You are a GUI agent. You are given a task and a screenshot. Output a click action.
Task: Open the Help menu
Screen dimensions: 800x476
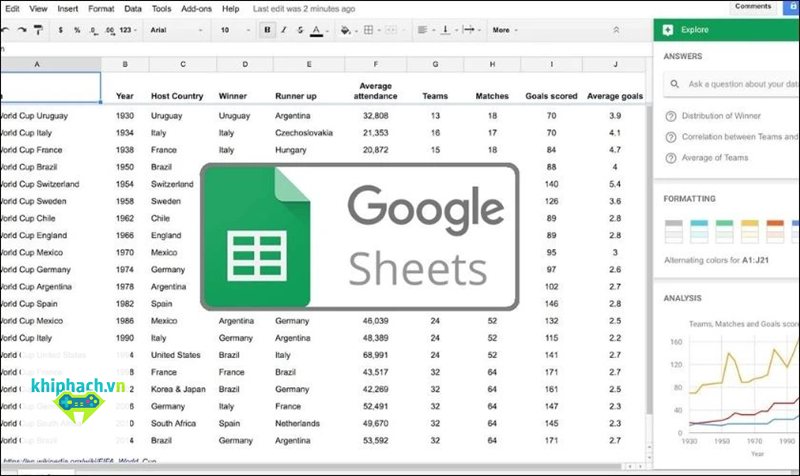231,9
